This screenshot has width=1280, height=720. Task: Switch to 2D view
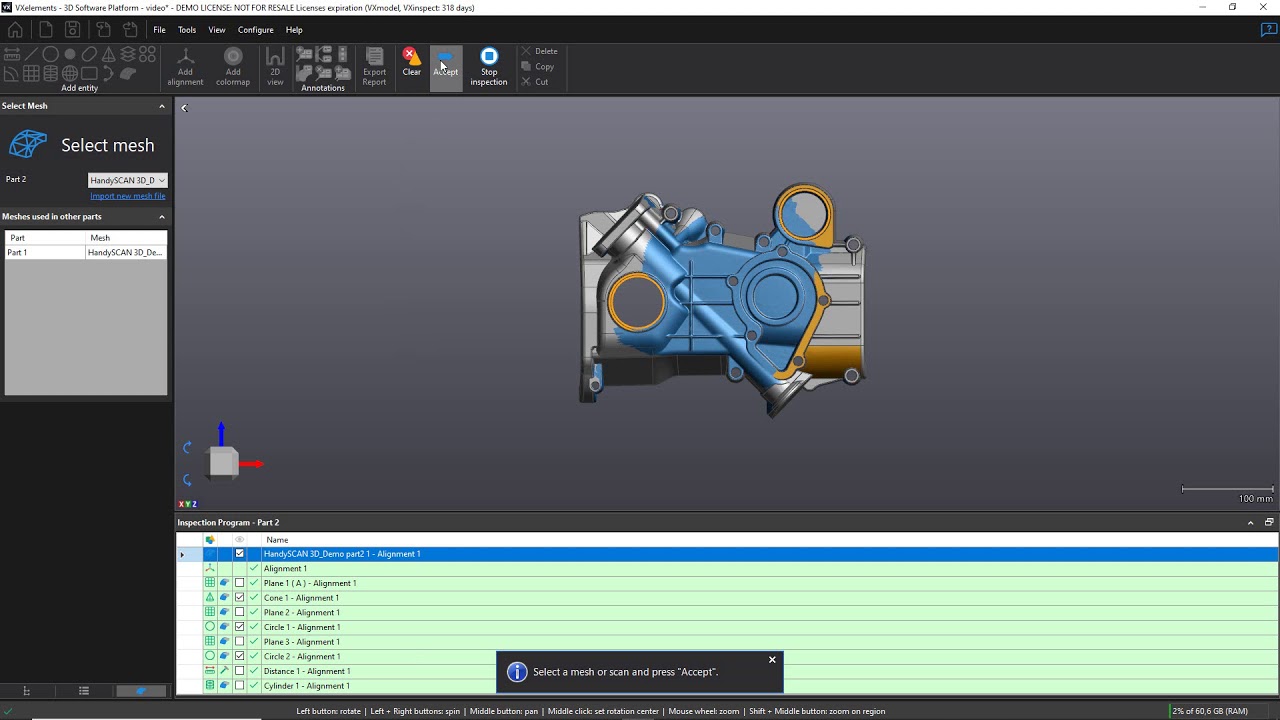click(275, 64)
